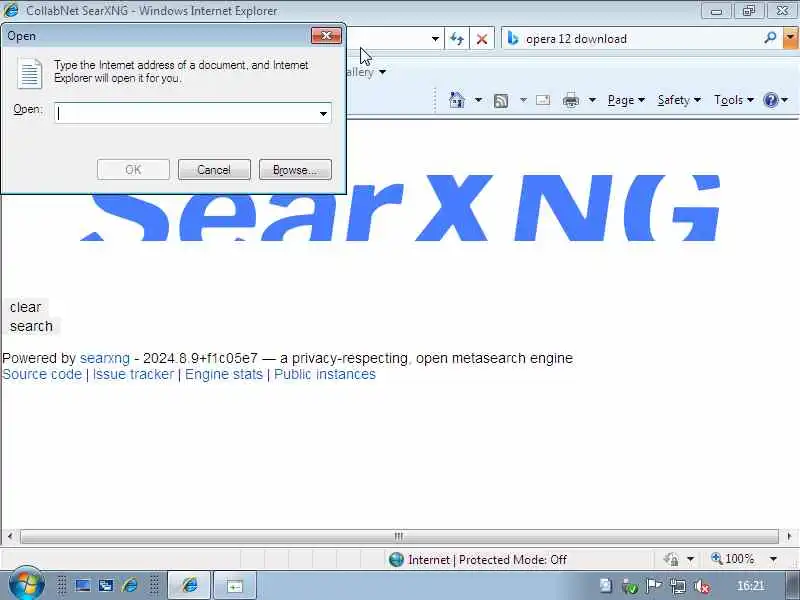Click the Refresh icon beside the address bar
This screenshot has width=800, height=600.
[x=457, y=39]
